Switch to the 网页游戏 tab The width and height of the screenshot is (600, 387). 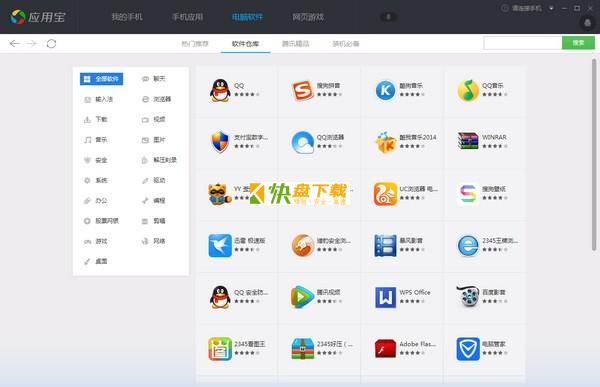308,17
